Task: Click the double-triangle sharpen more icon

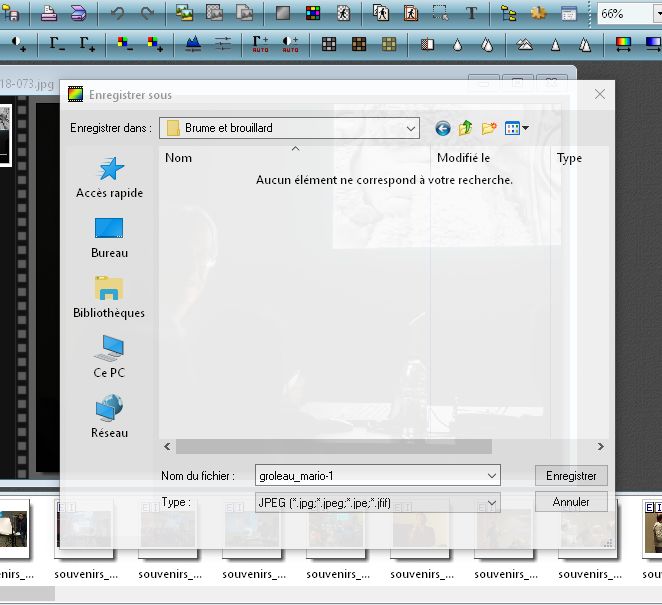Action: click(x=585, y=44)
